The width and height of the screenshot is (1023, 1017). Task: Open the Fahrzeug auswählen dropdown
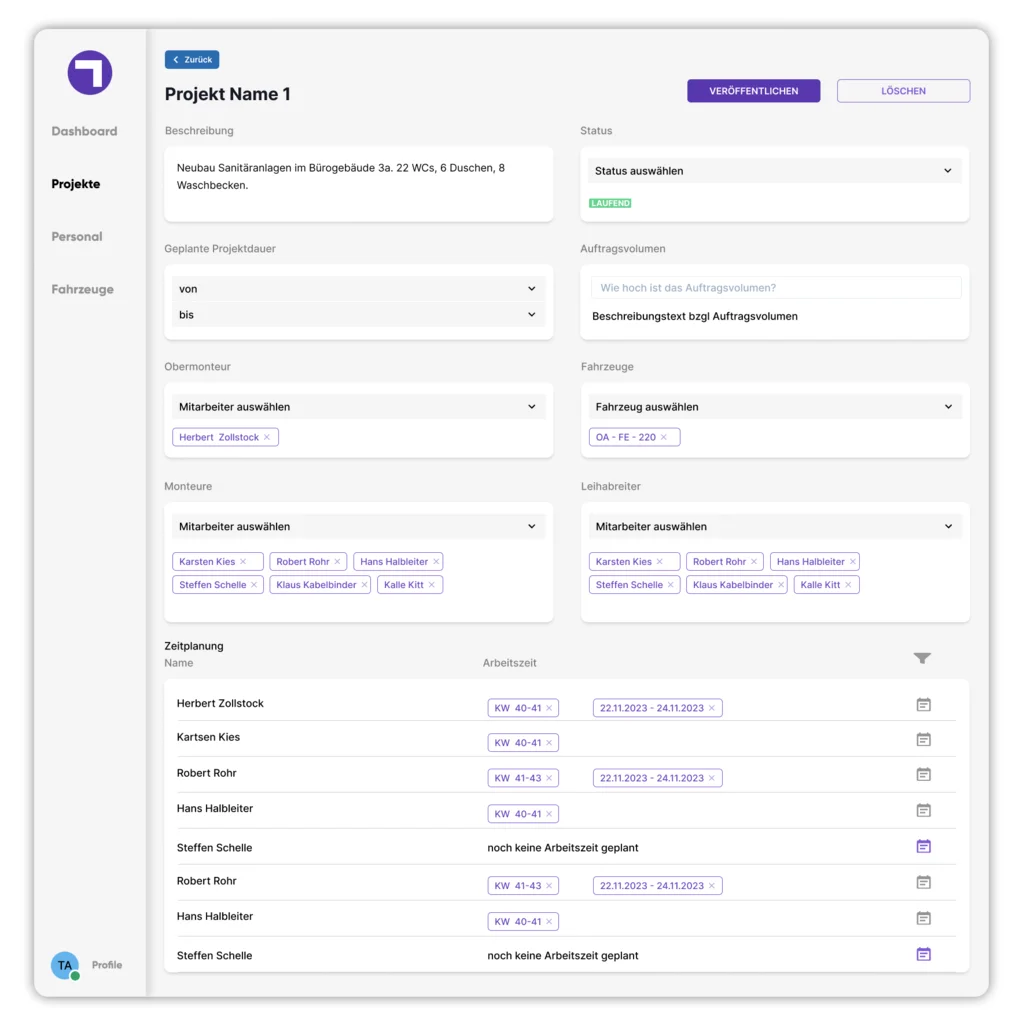coord(774,406)
